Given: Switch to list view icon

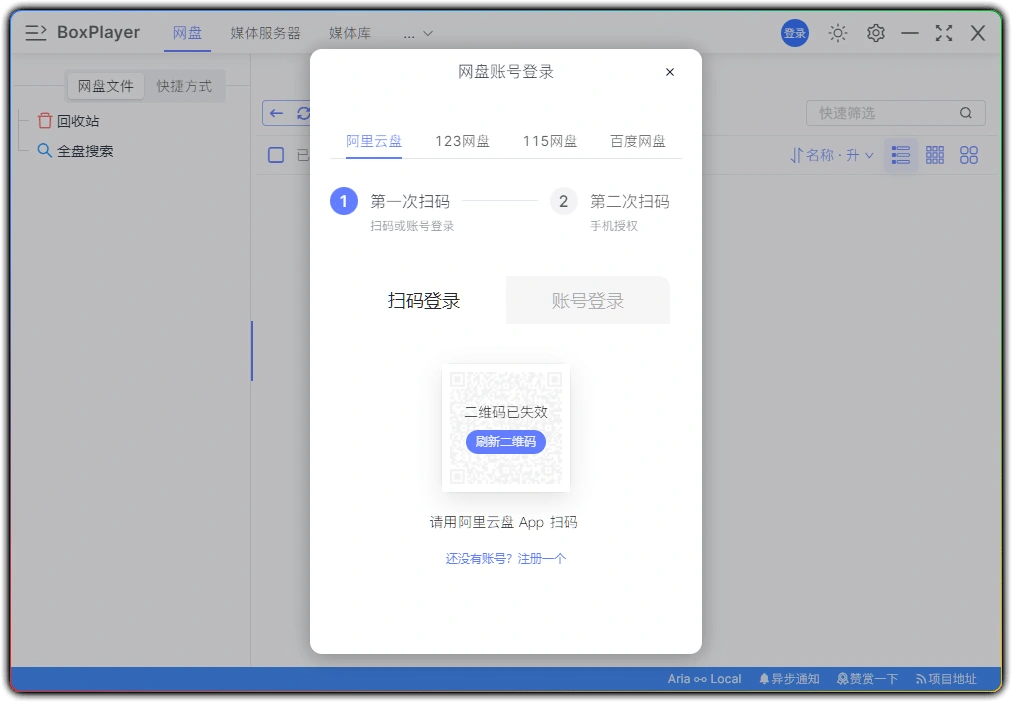Looking at the screenshot, I should (x=900, y=155).
